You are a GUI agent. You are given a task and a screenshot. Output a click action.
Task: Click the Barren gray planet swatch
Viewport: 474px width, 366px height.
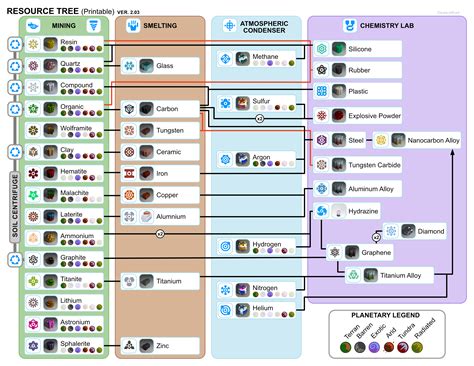click(x=360, y=347)
